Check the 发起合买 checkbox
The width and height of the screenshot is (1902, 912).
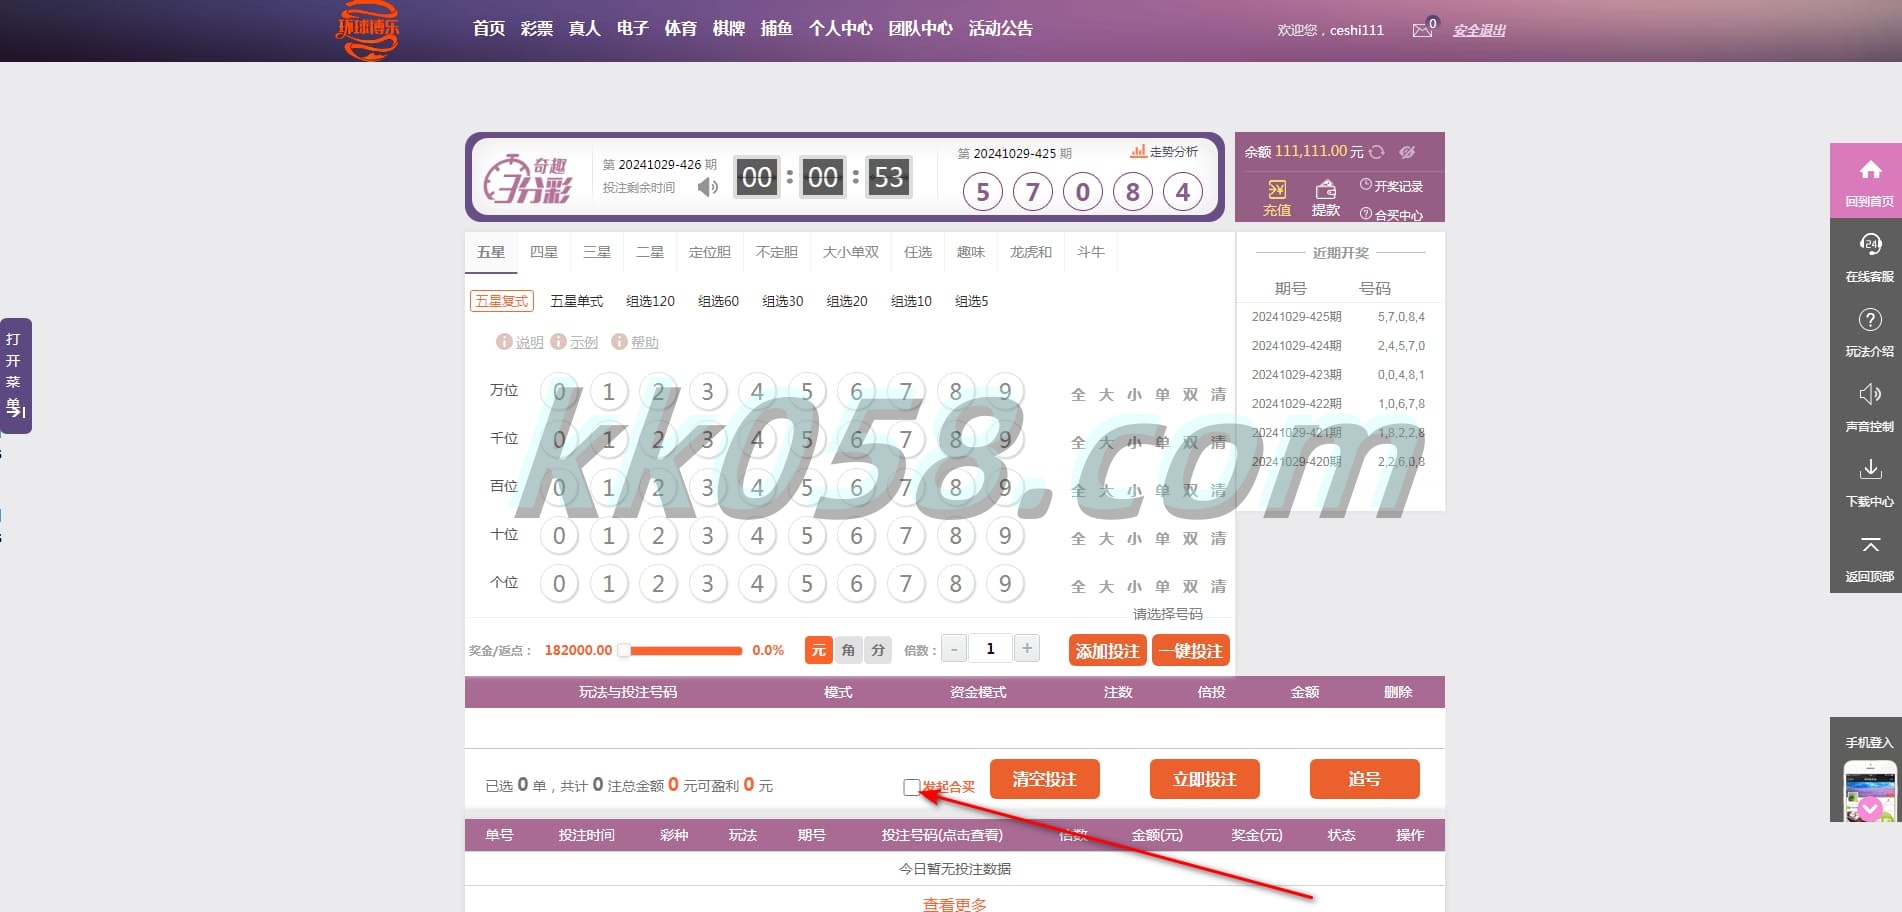pyautogui.click(x=911, y=787)
